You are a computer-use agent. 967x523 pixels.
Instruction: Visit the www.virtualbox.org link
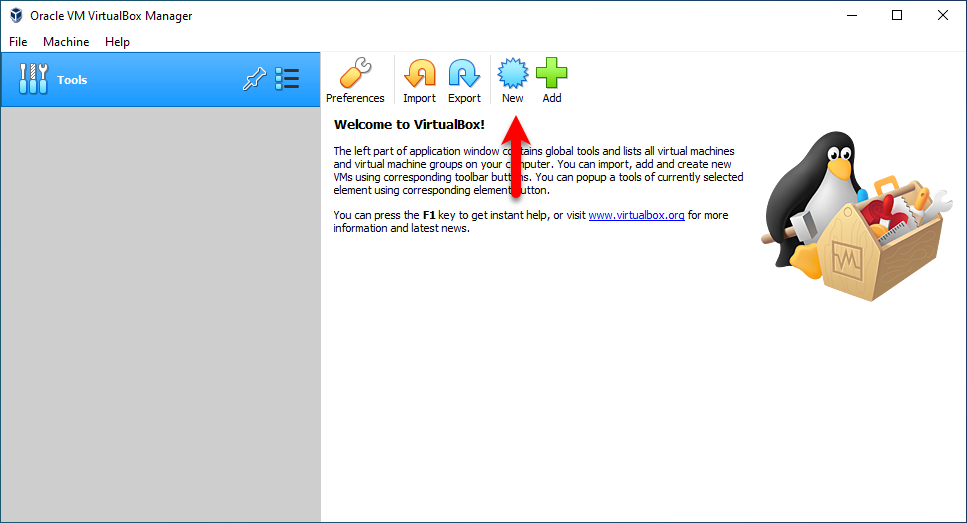pyautogui.click(x=636, y=215)
